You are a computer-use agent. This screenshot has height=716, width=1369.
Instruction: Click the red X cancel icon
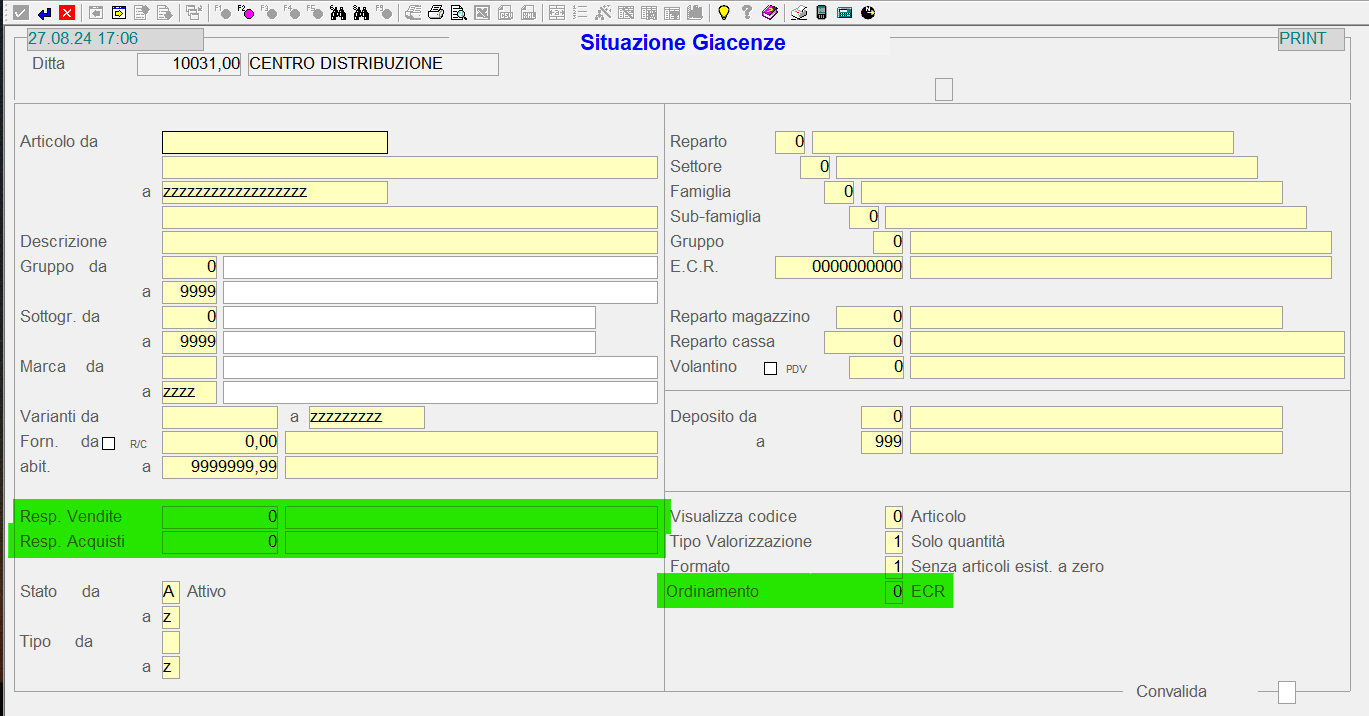click(x=67, y=13)
